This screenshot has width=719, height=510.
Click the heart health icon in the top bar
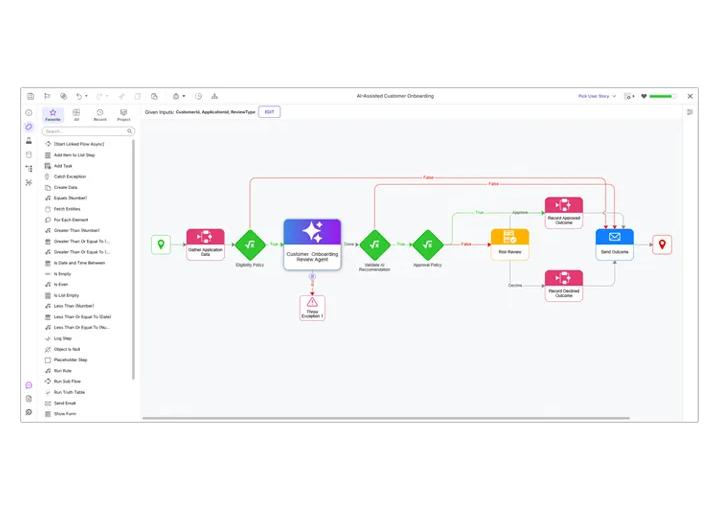pos(644,96)
